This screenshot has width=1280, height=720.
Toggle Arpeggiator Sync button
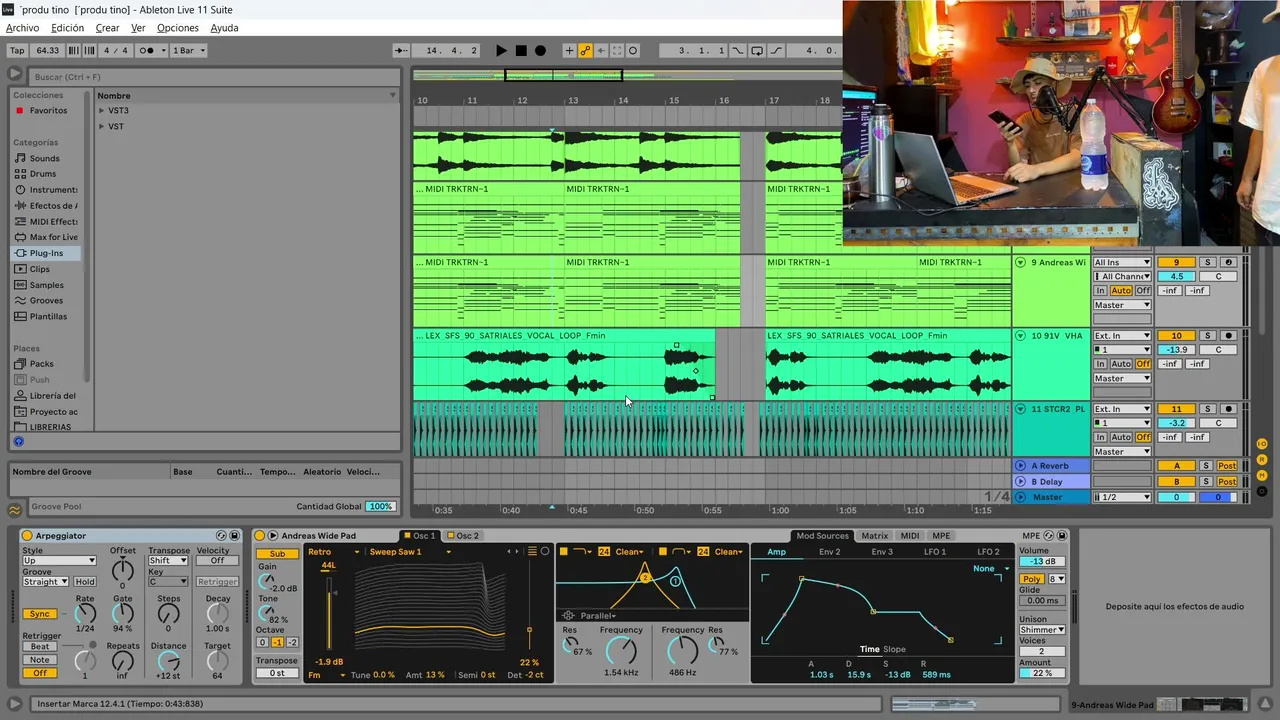(x=40, y=614)
